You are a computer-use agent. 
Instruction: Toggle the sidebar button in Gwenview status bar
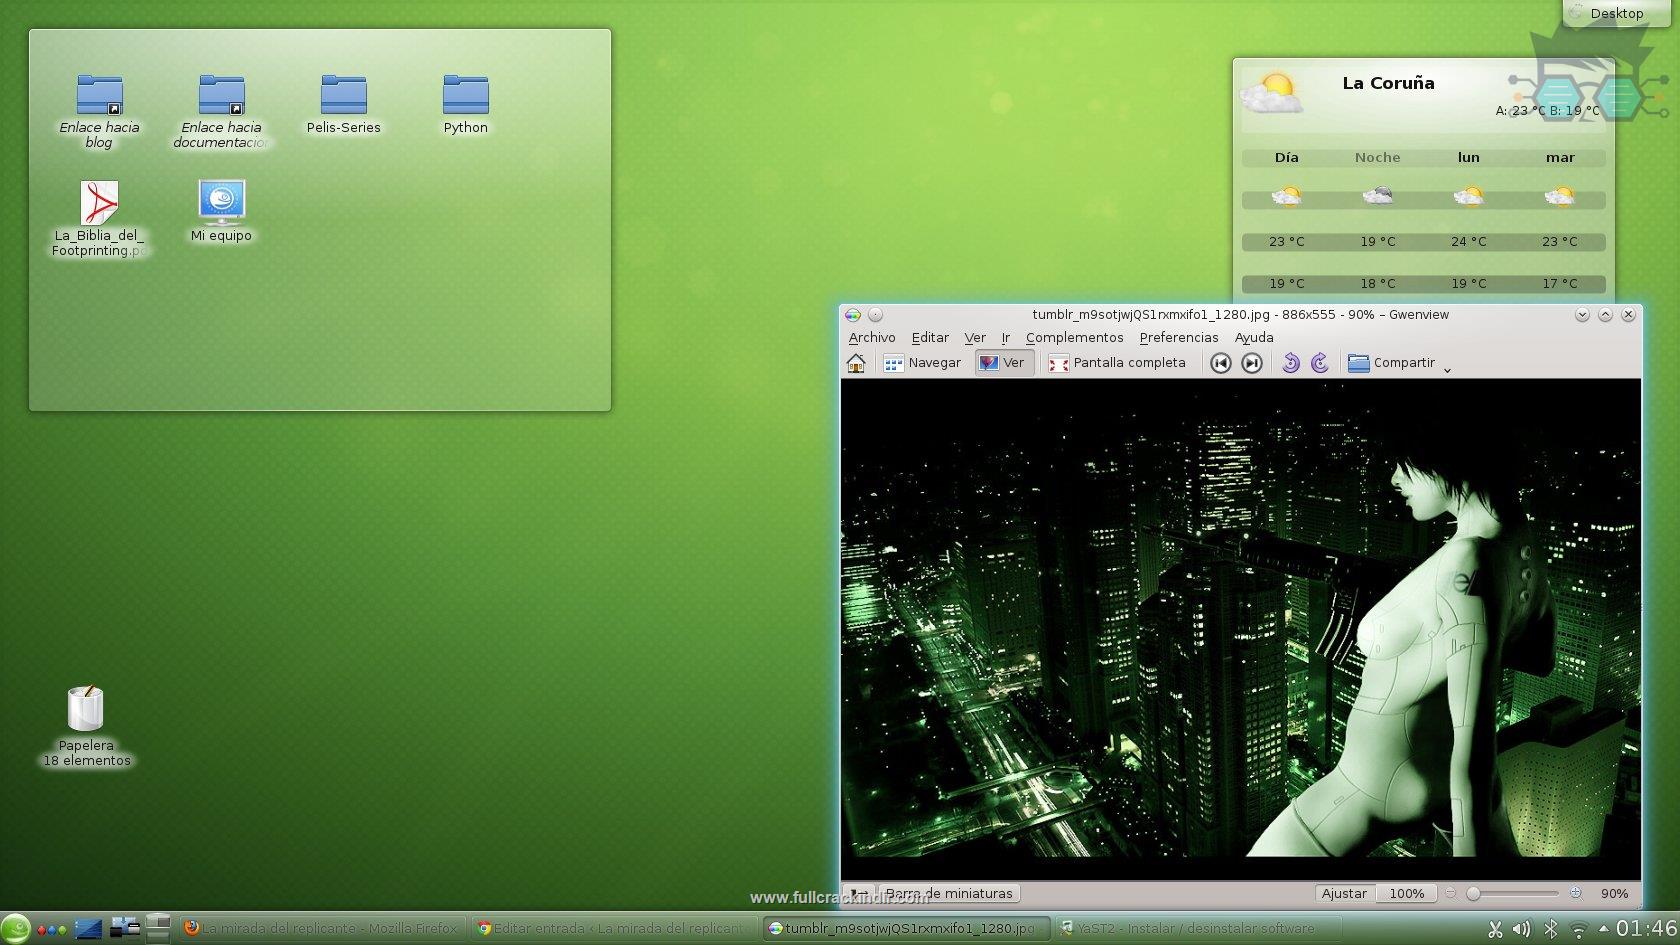[x=858, y=893]
